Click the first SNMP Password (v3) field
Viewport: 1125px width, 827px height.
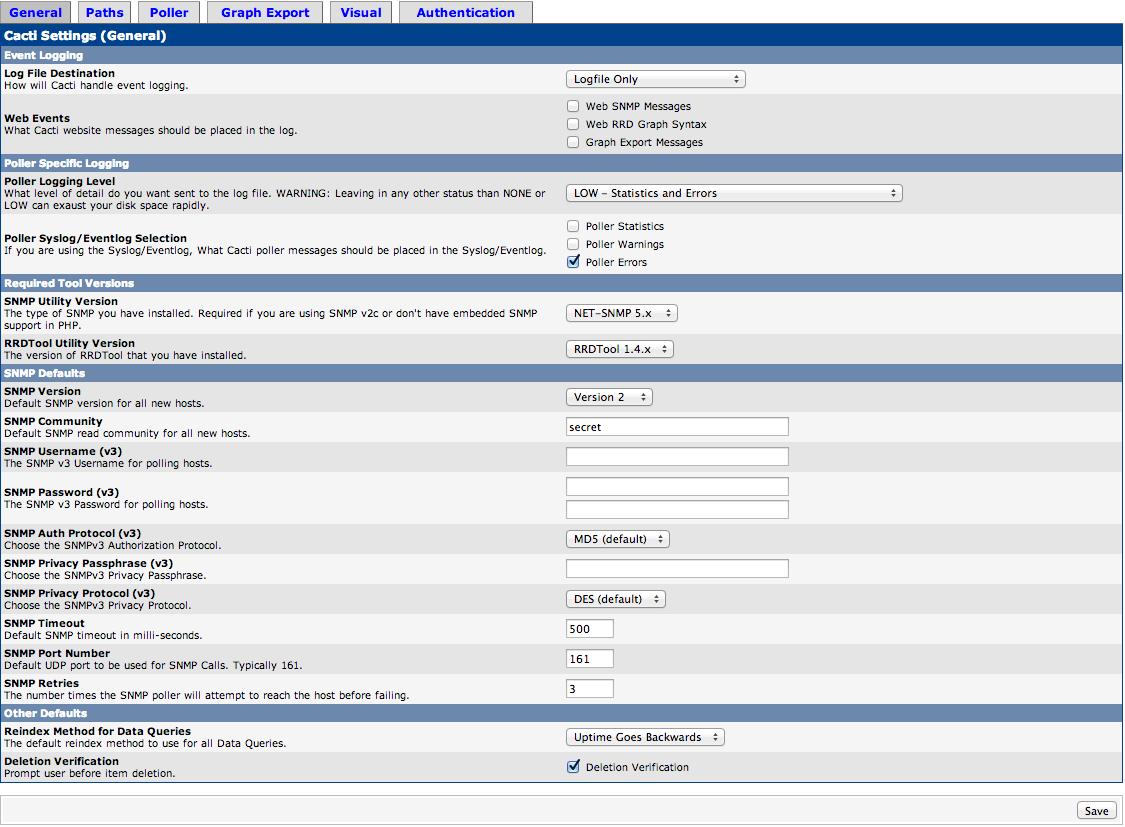coord(677,486)
